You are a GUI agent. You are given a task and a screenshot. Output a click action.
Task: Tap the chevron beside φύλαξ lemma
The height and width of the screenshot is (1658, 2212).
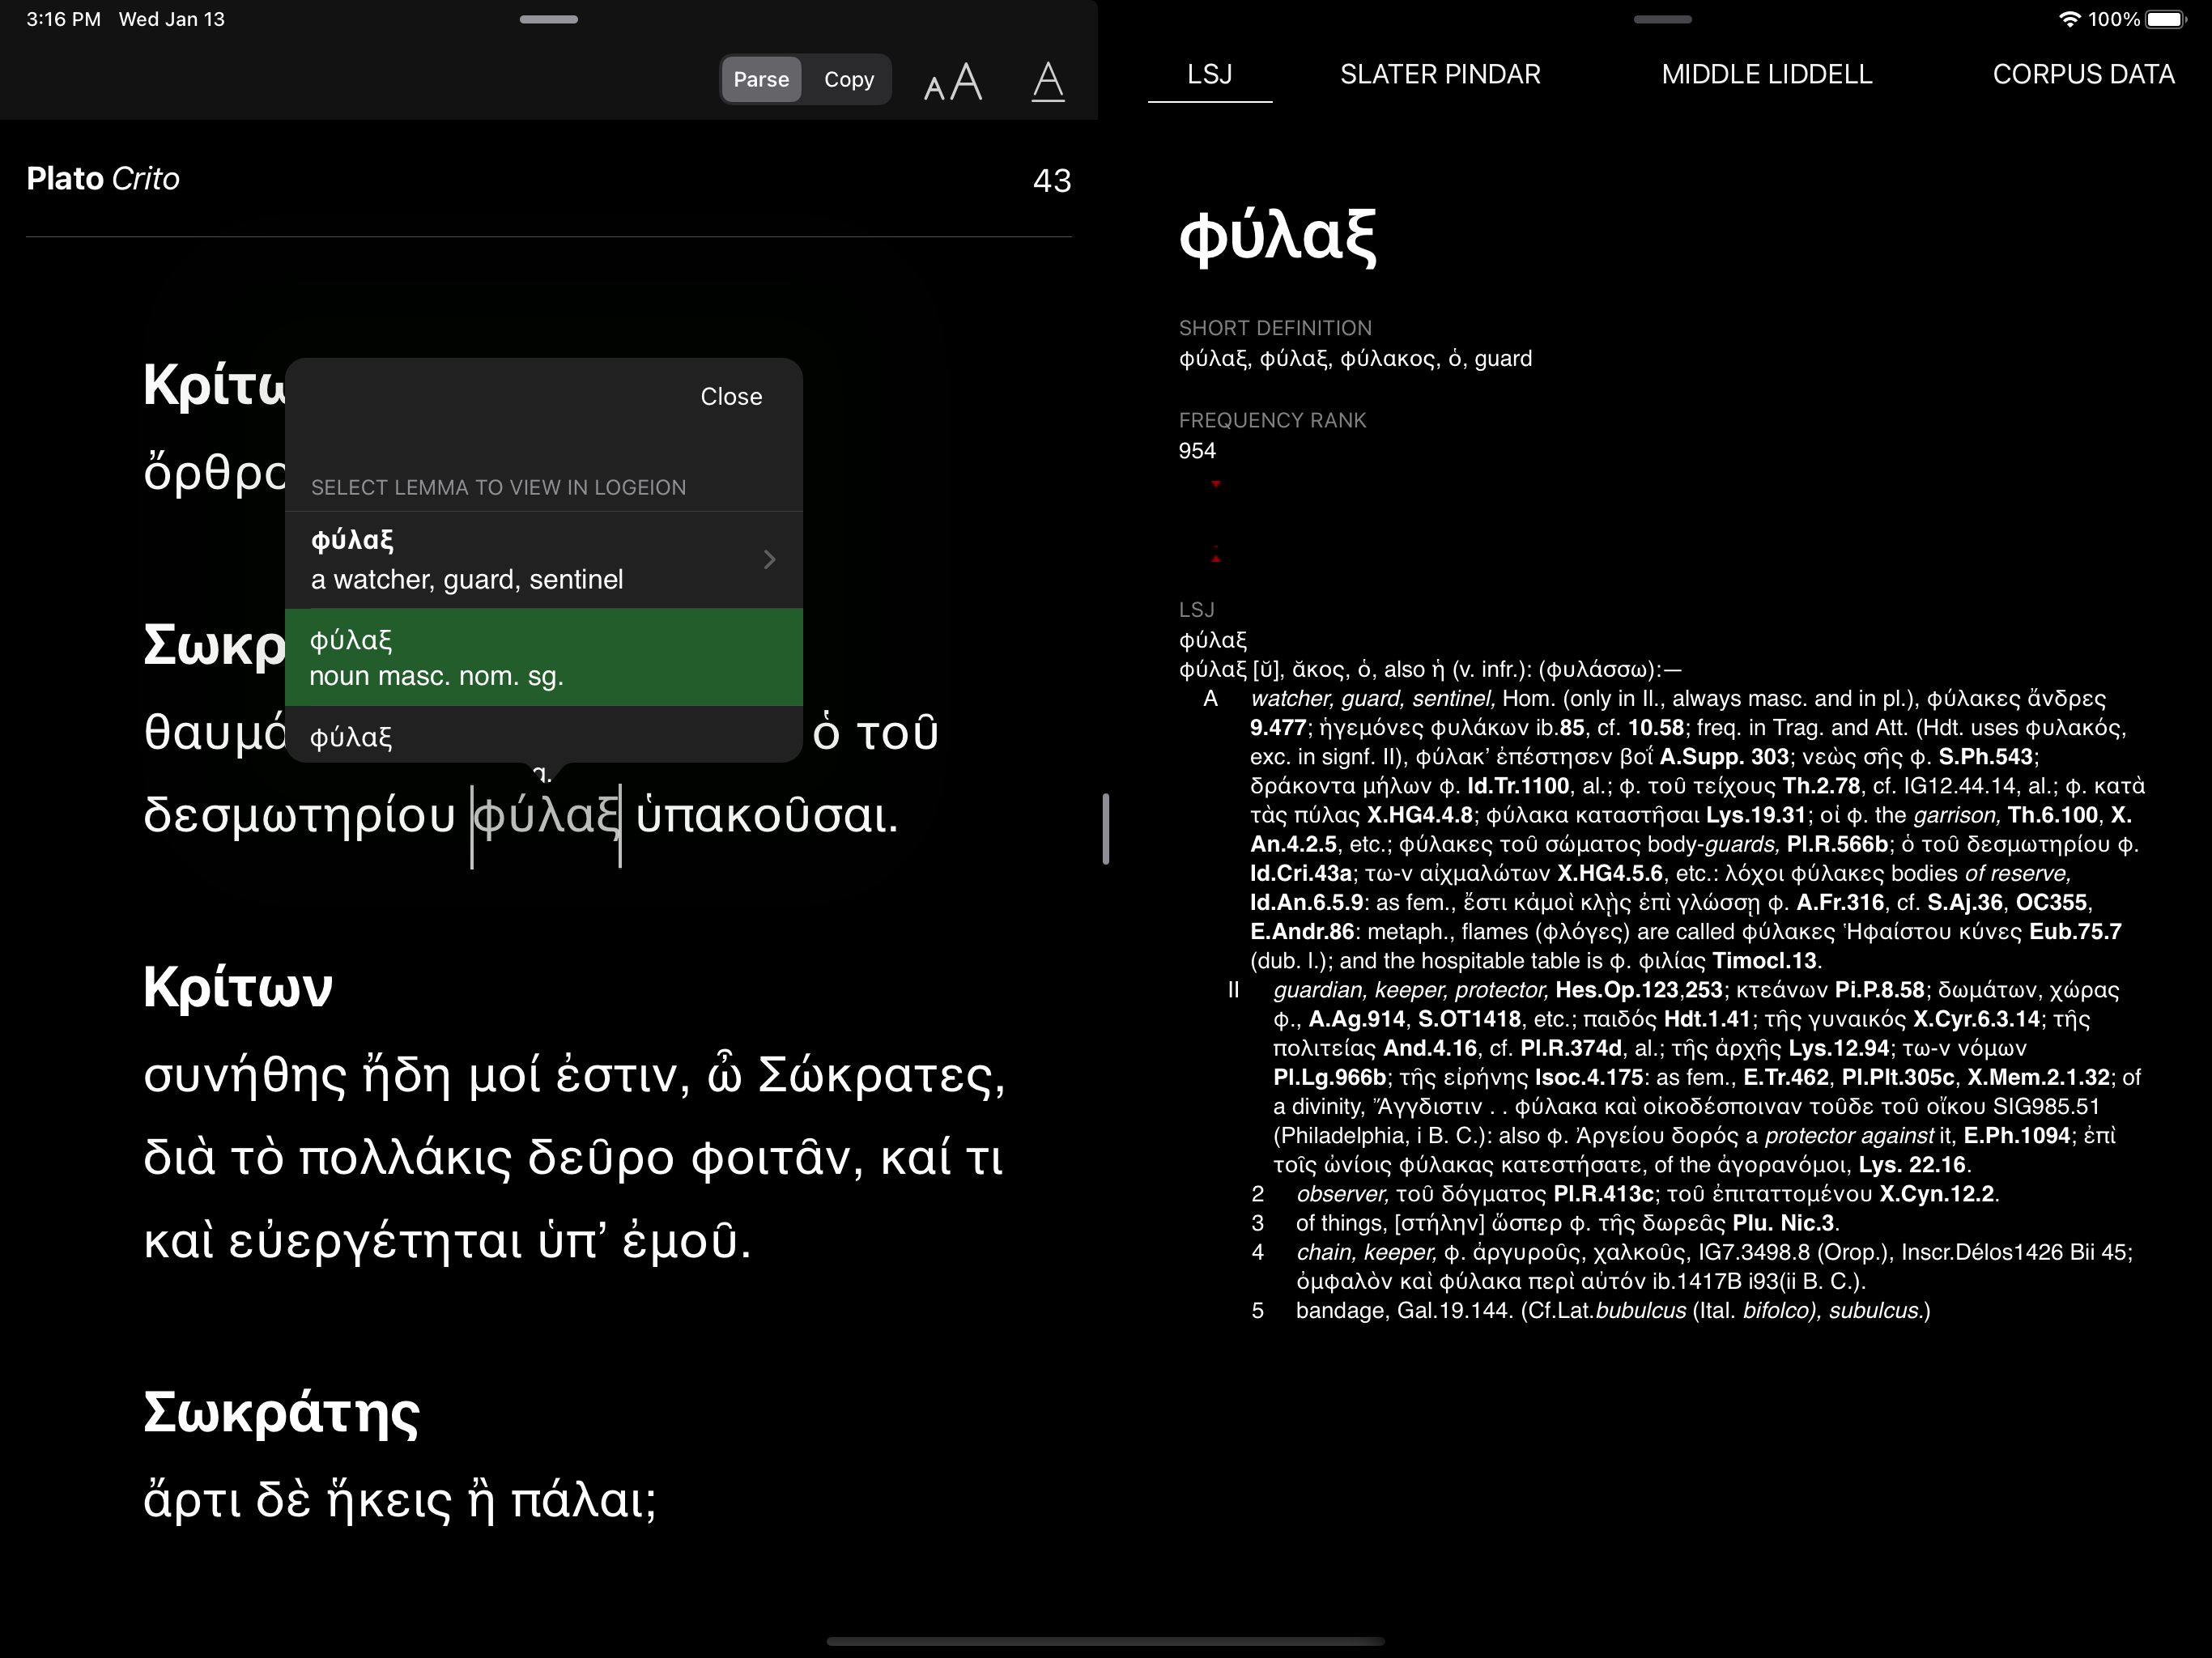769,559
